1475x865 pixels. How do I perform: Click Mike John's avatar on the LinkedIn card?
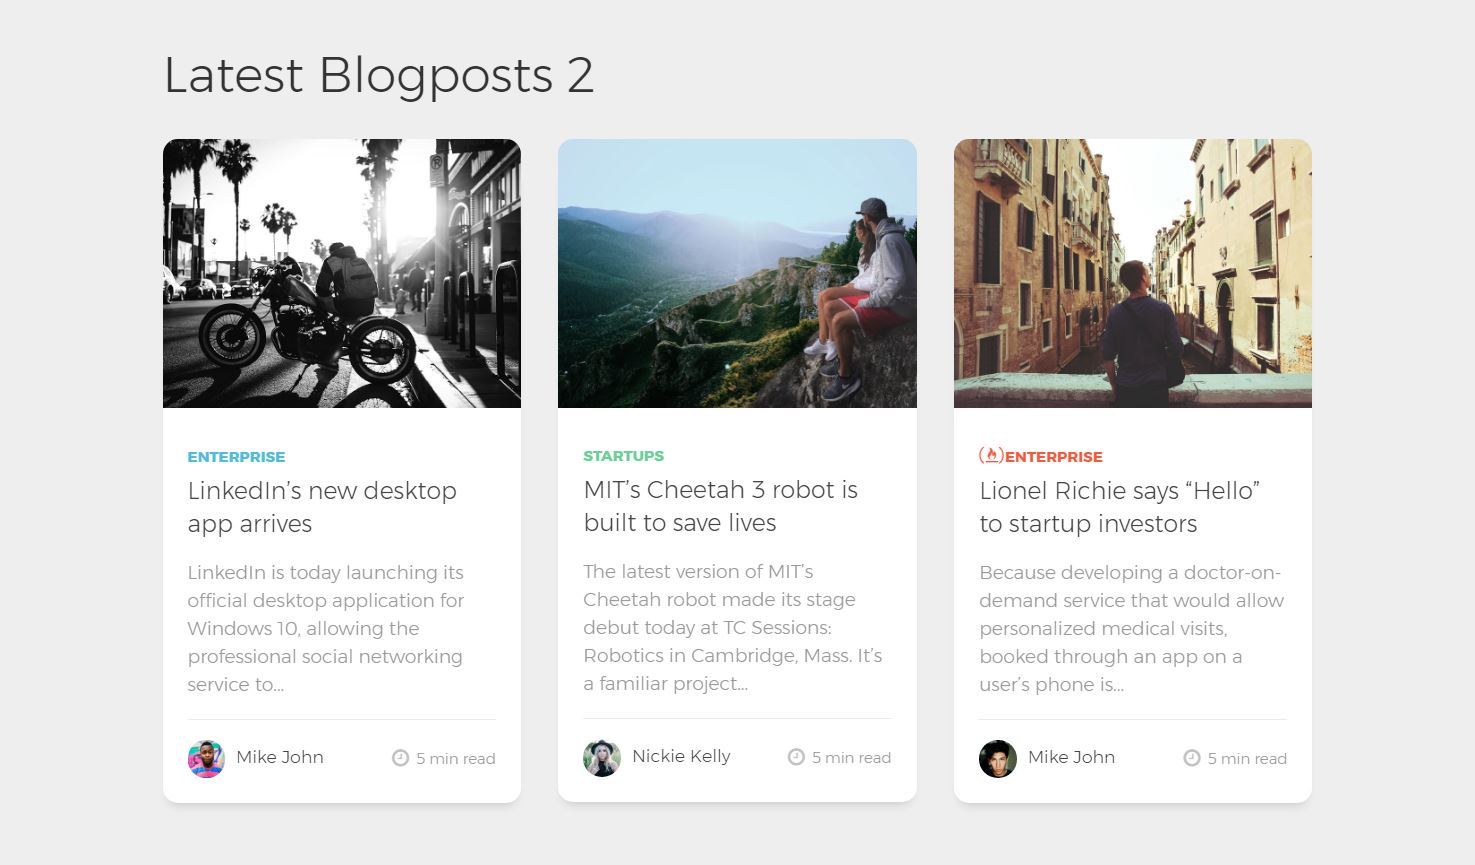206,759
